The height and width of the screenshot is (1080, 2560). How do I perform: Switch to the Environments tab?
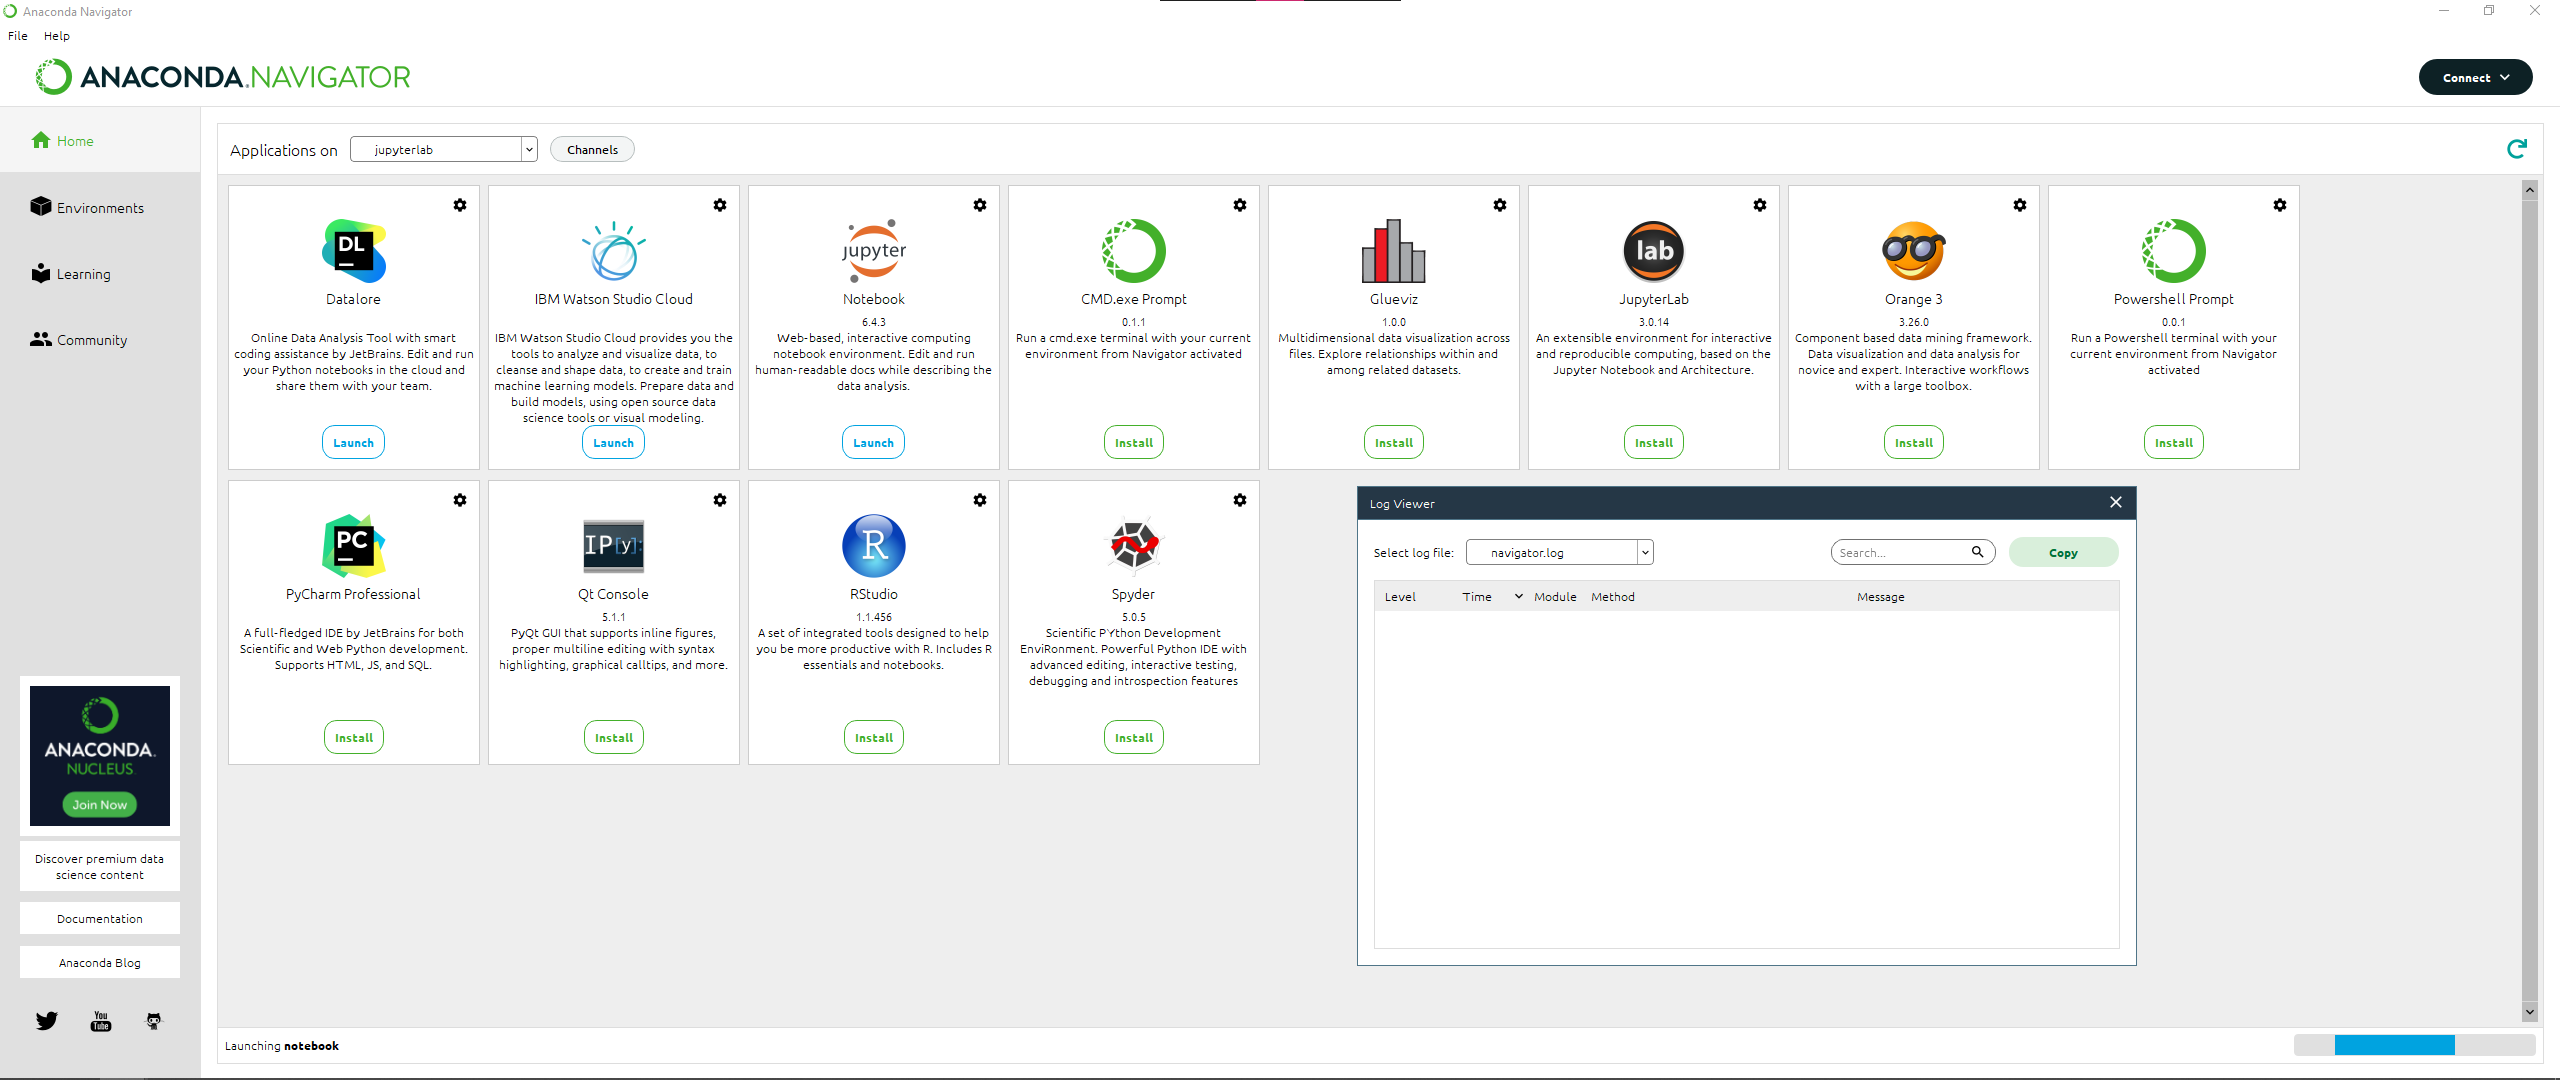(x=100, y=207)
